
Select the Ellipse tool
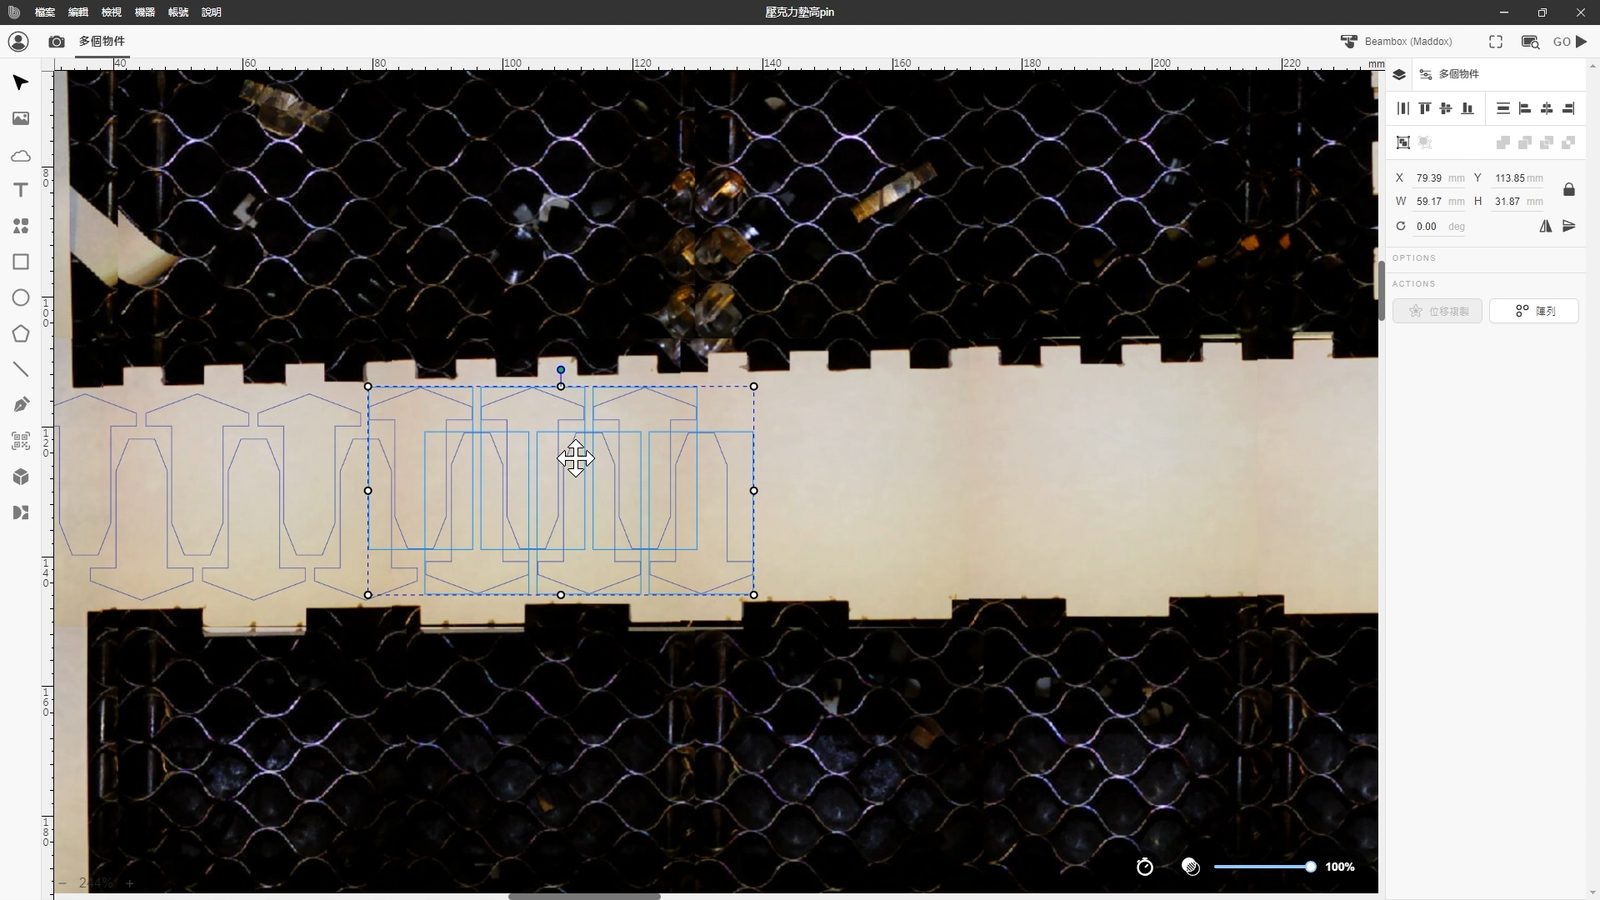tap(20, 298)
